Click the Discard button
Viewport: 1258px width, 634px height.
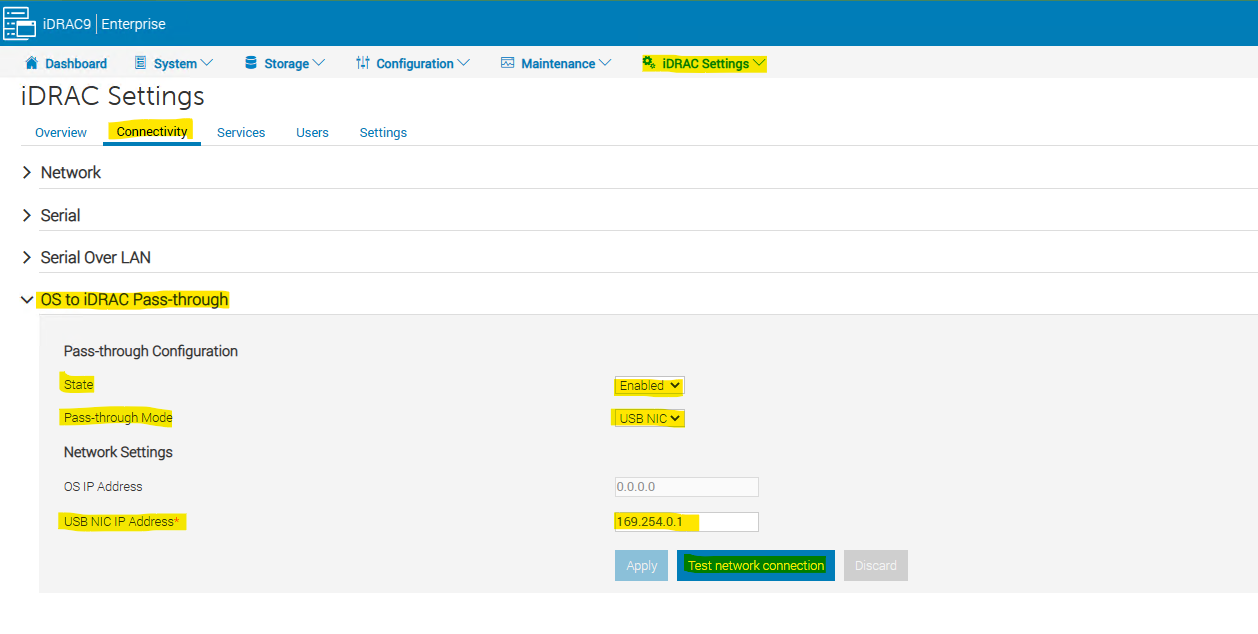876,565
